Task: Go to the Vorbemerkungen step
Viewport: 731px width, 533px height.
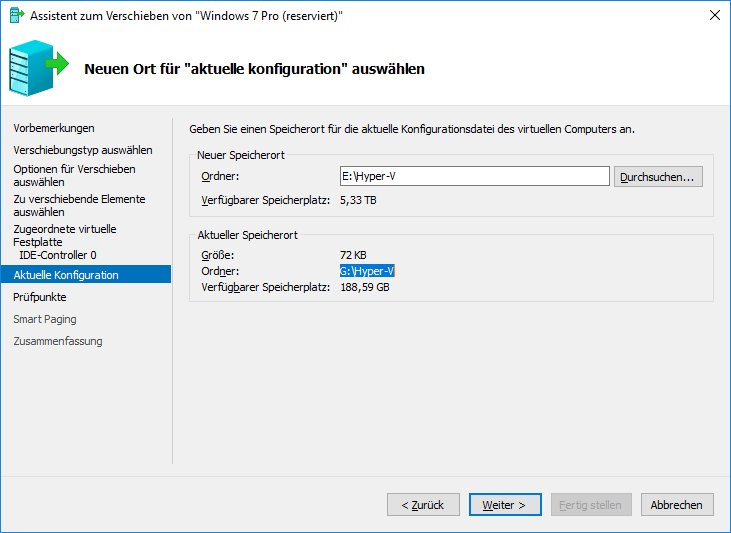Action: pyautogui.click(x=54, y=128)
